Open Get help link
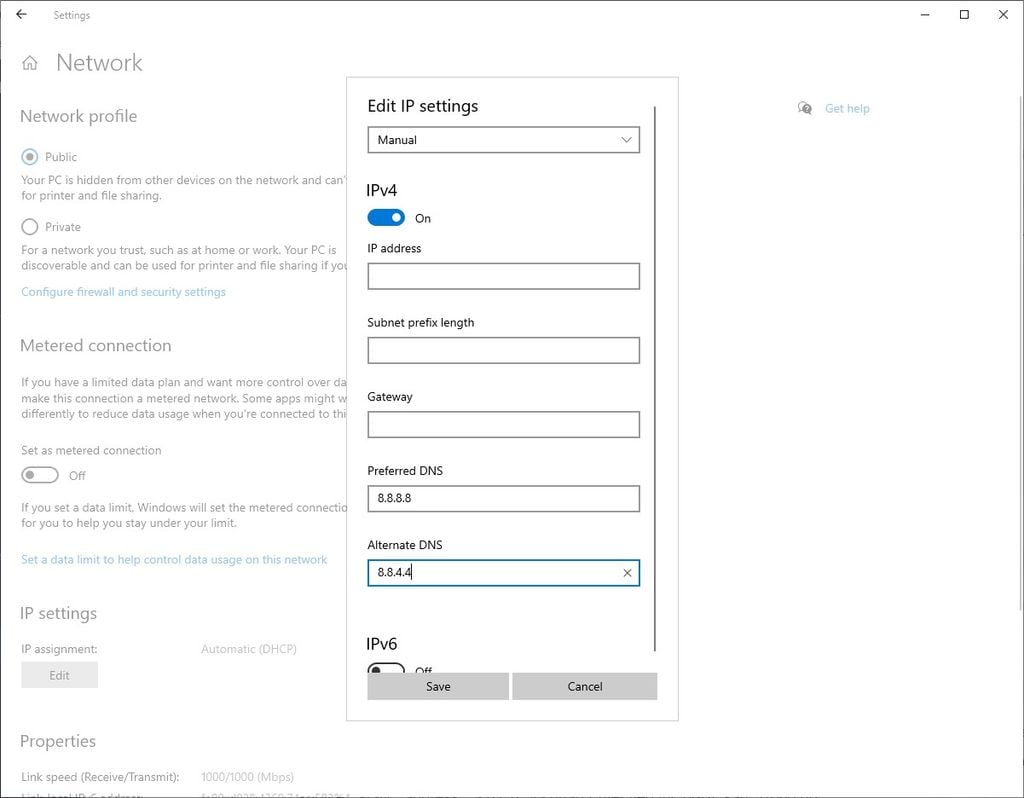The width and height of the screenshot is (1024, 798). point(847,108)
